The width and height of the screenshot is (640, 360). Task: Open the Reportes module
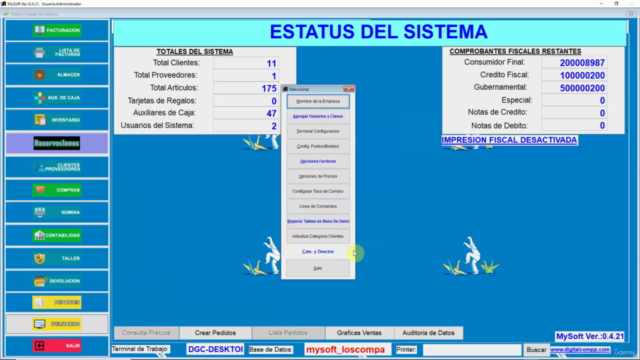pyautogui.click(x=57, y=302)
